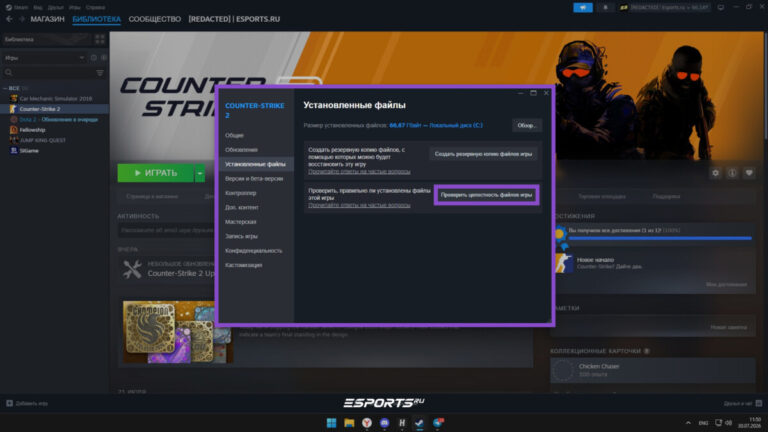768x432 pixels.
Task: Go back with the left arrow navigation icon
Action: (x=9, y=19)
